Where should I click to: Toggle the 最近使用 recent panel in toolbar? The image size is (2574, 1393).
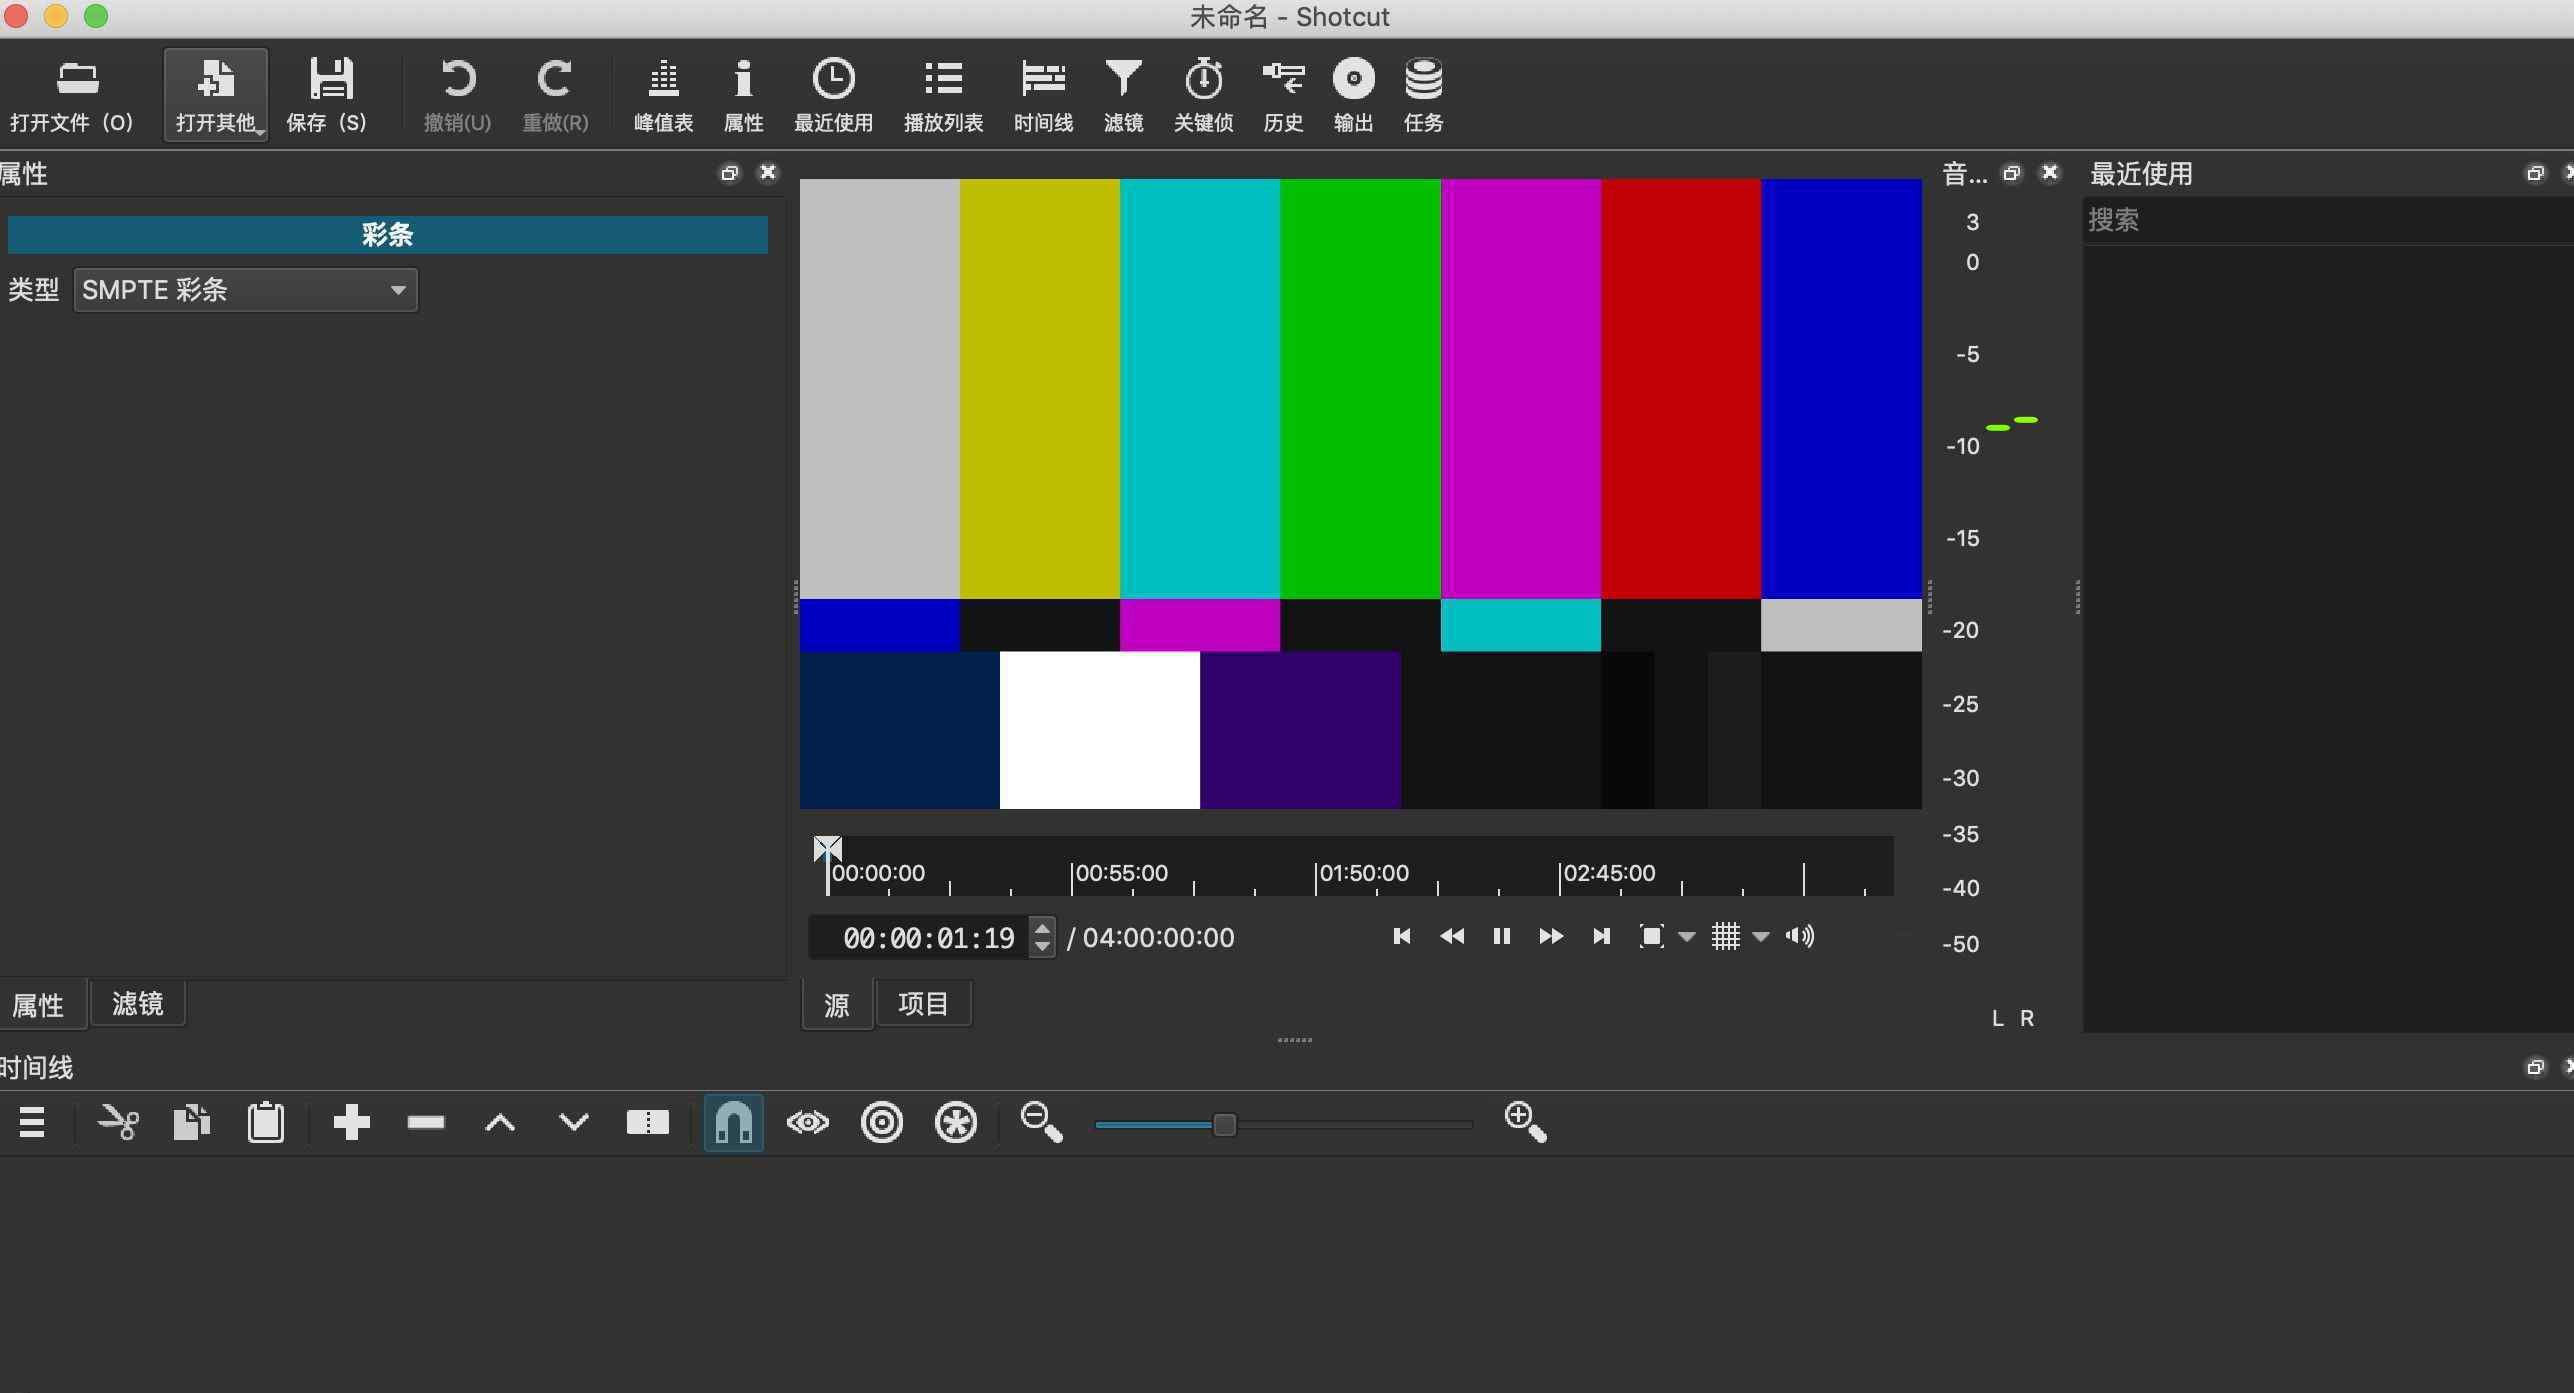coord(833,95)
